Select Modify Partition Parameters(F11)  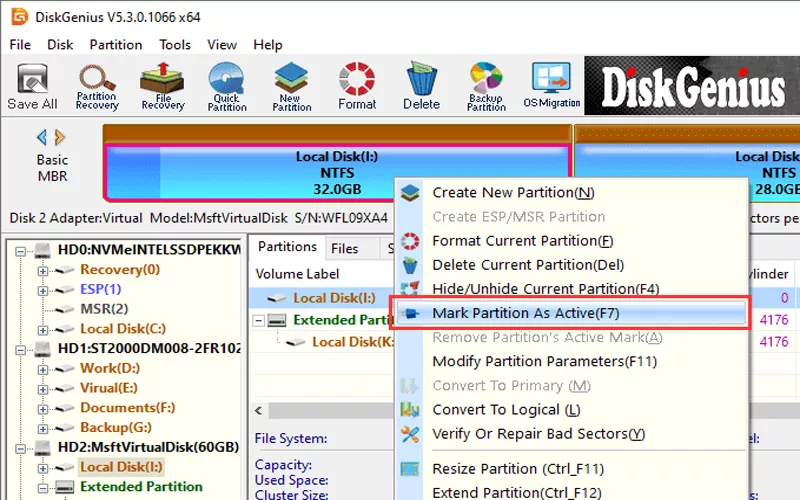[x=570, y=362]
